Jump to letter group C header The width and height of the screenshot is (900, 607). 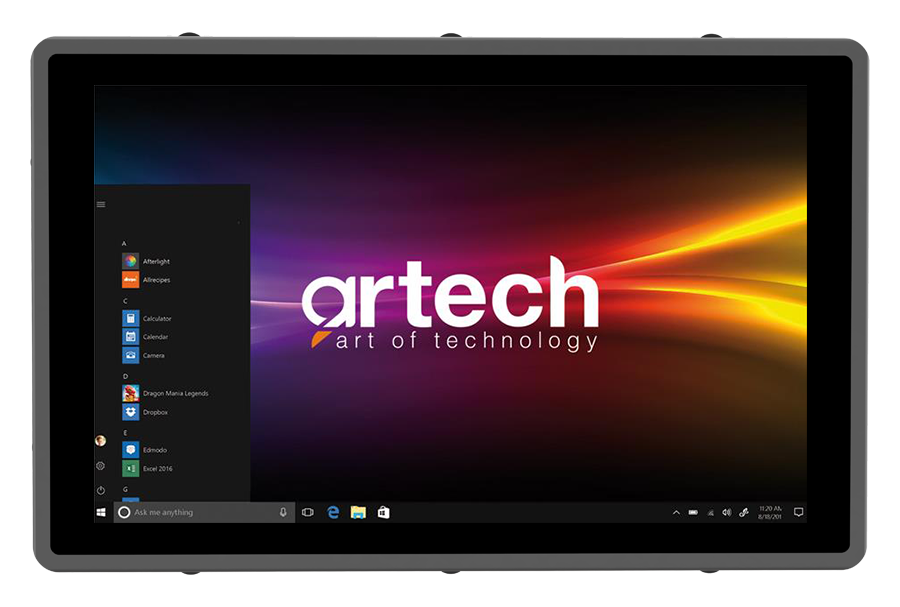[x=125, y=300]
